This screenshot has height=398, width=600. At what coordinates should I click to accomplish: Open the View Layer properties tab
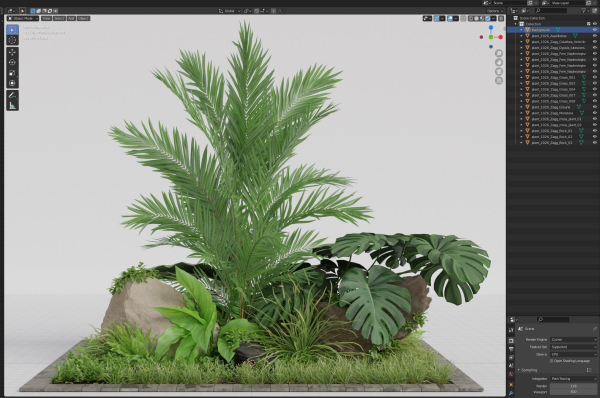512,357
